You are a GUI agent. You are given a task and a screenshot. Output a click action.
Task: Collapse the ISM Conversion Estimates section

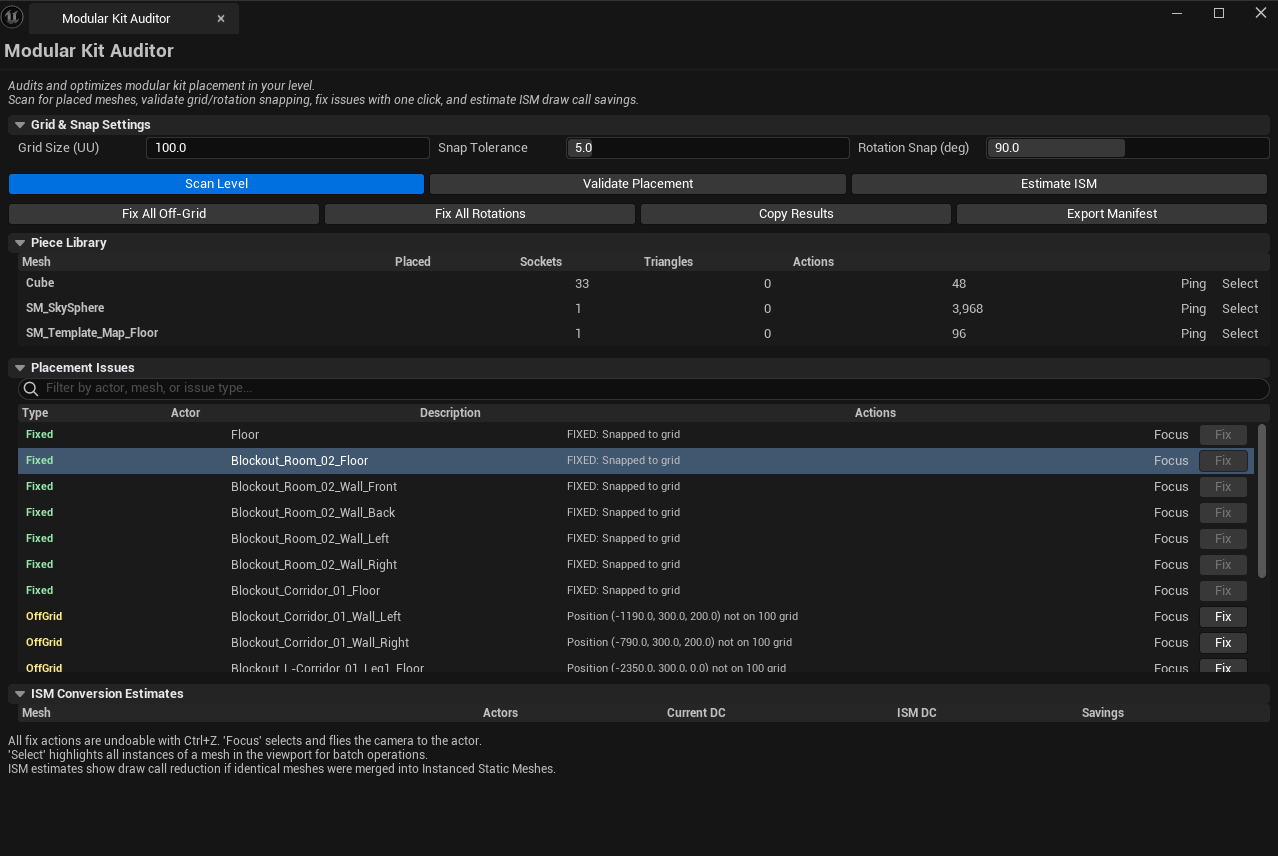coord(20,694)
